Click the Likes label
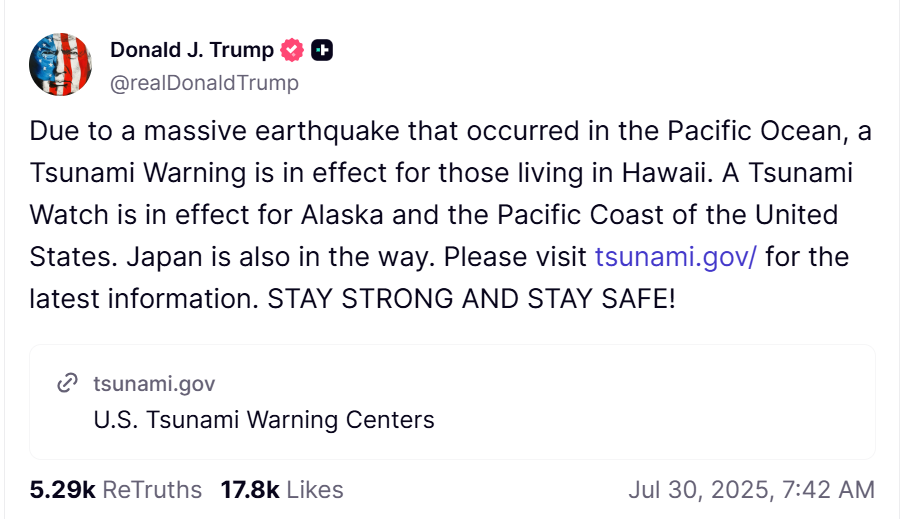Screen dimensions: 901x519 coord(314,490)
